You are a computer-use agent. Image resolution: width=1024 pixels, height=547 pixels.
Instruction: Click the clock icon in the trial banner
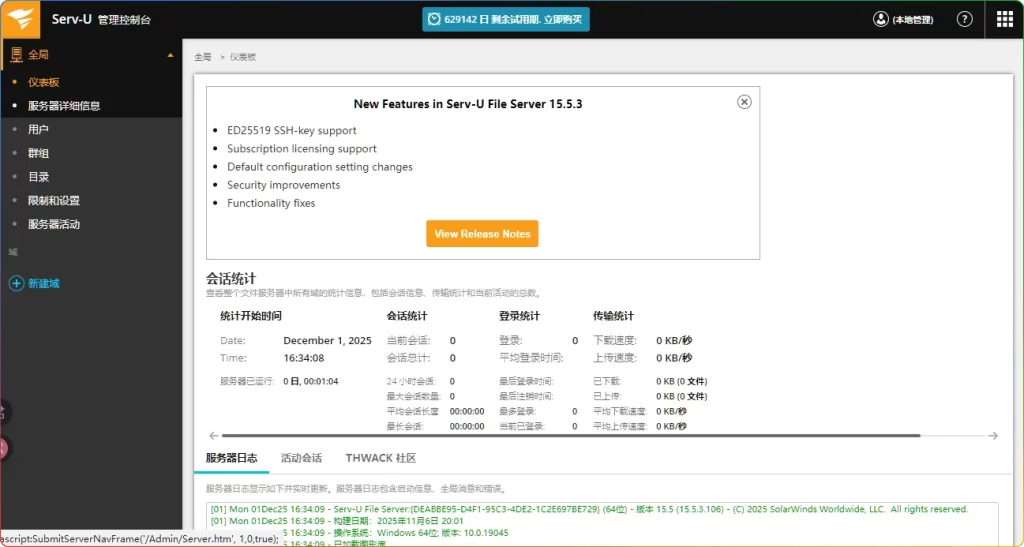[434, 20]
